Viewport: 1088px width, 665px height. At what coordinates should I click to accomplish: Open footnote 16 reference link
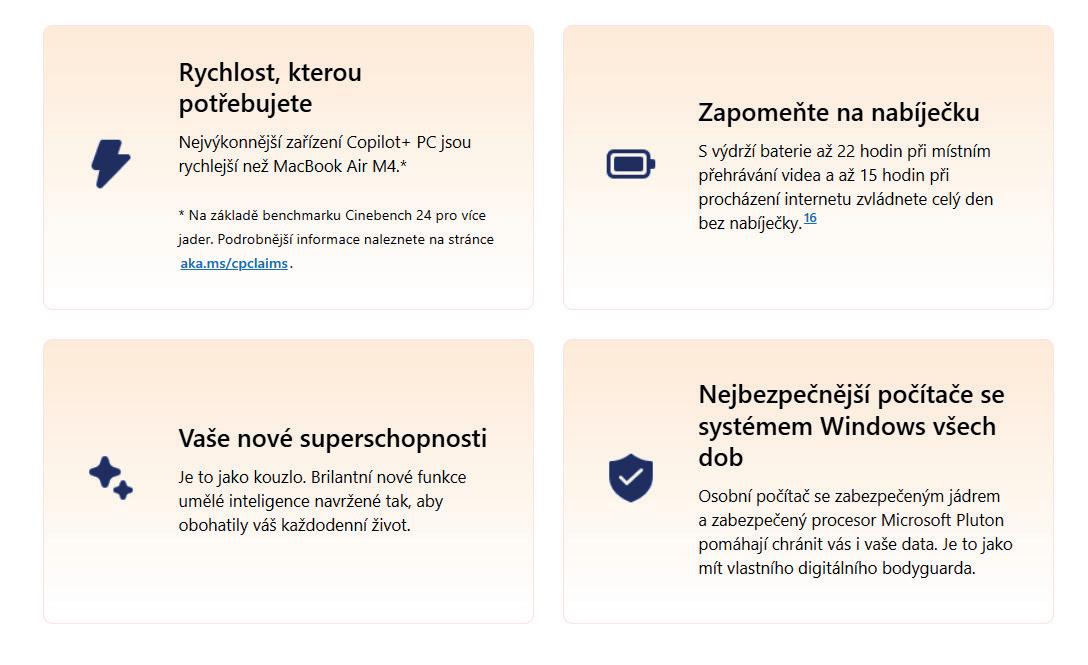810,218
